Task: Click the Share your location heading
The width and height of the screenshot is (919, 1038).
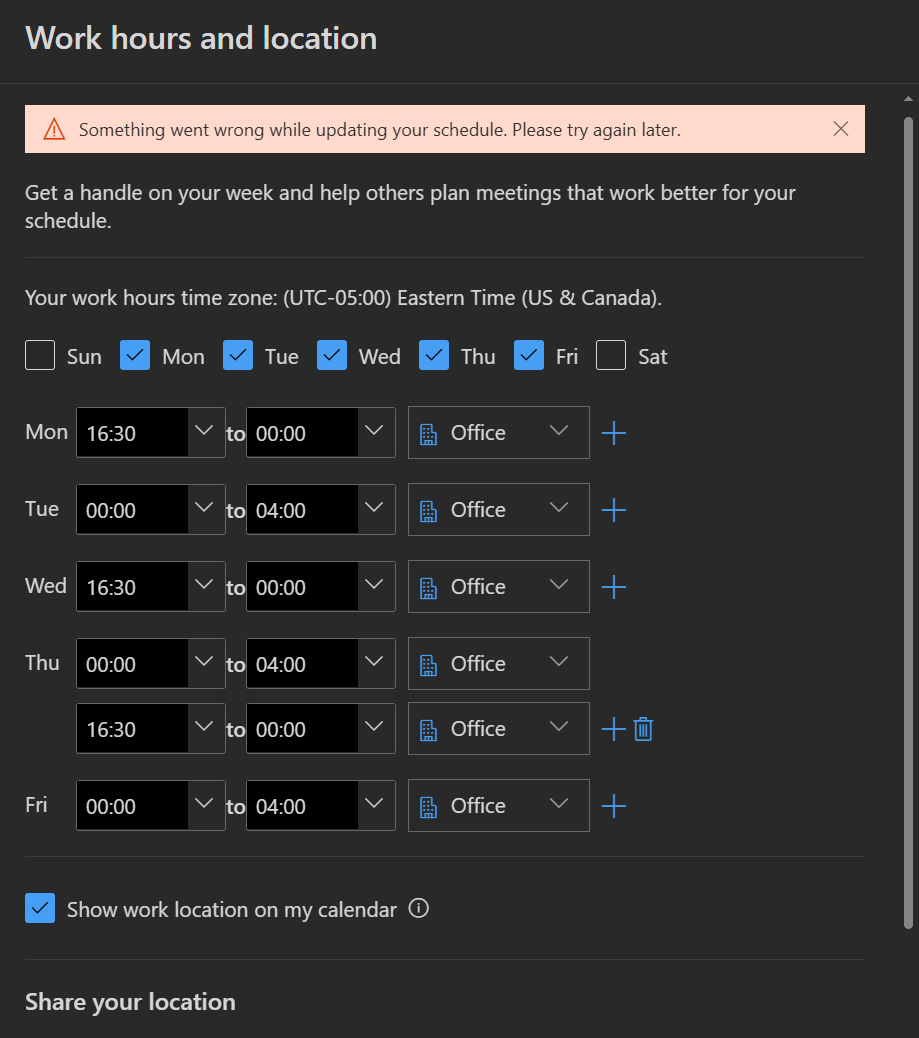Action: [x=130, y=1002]
